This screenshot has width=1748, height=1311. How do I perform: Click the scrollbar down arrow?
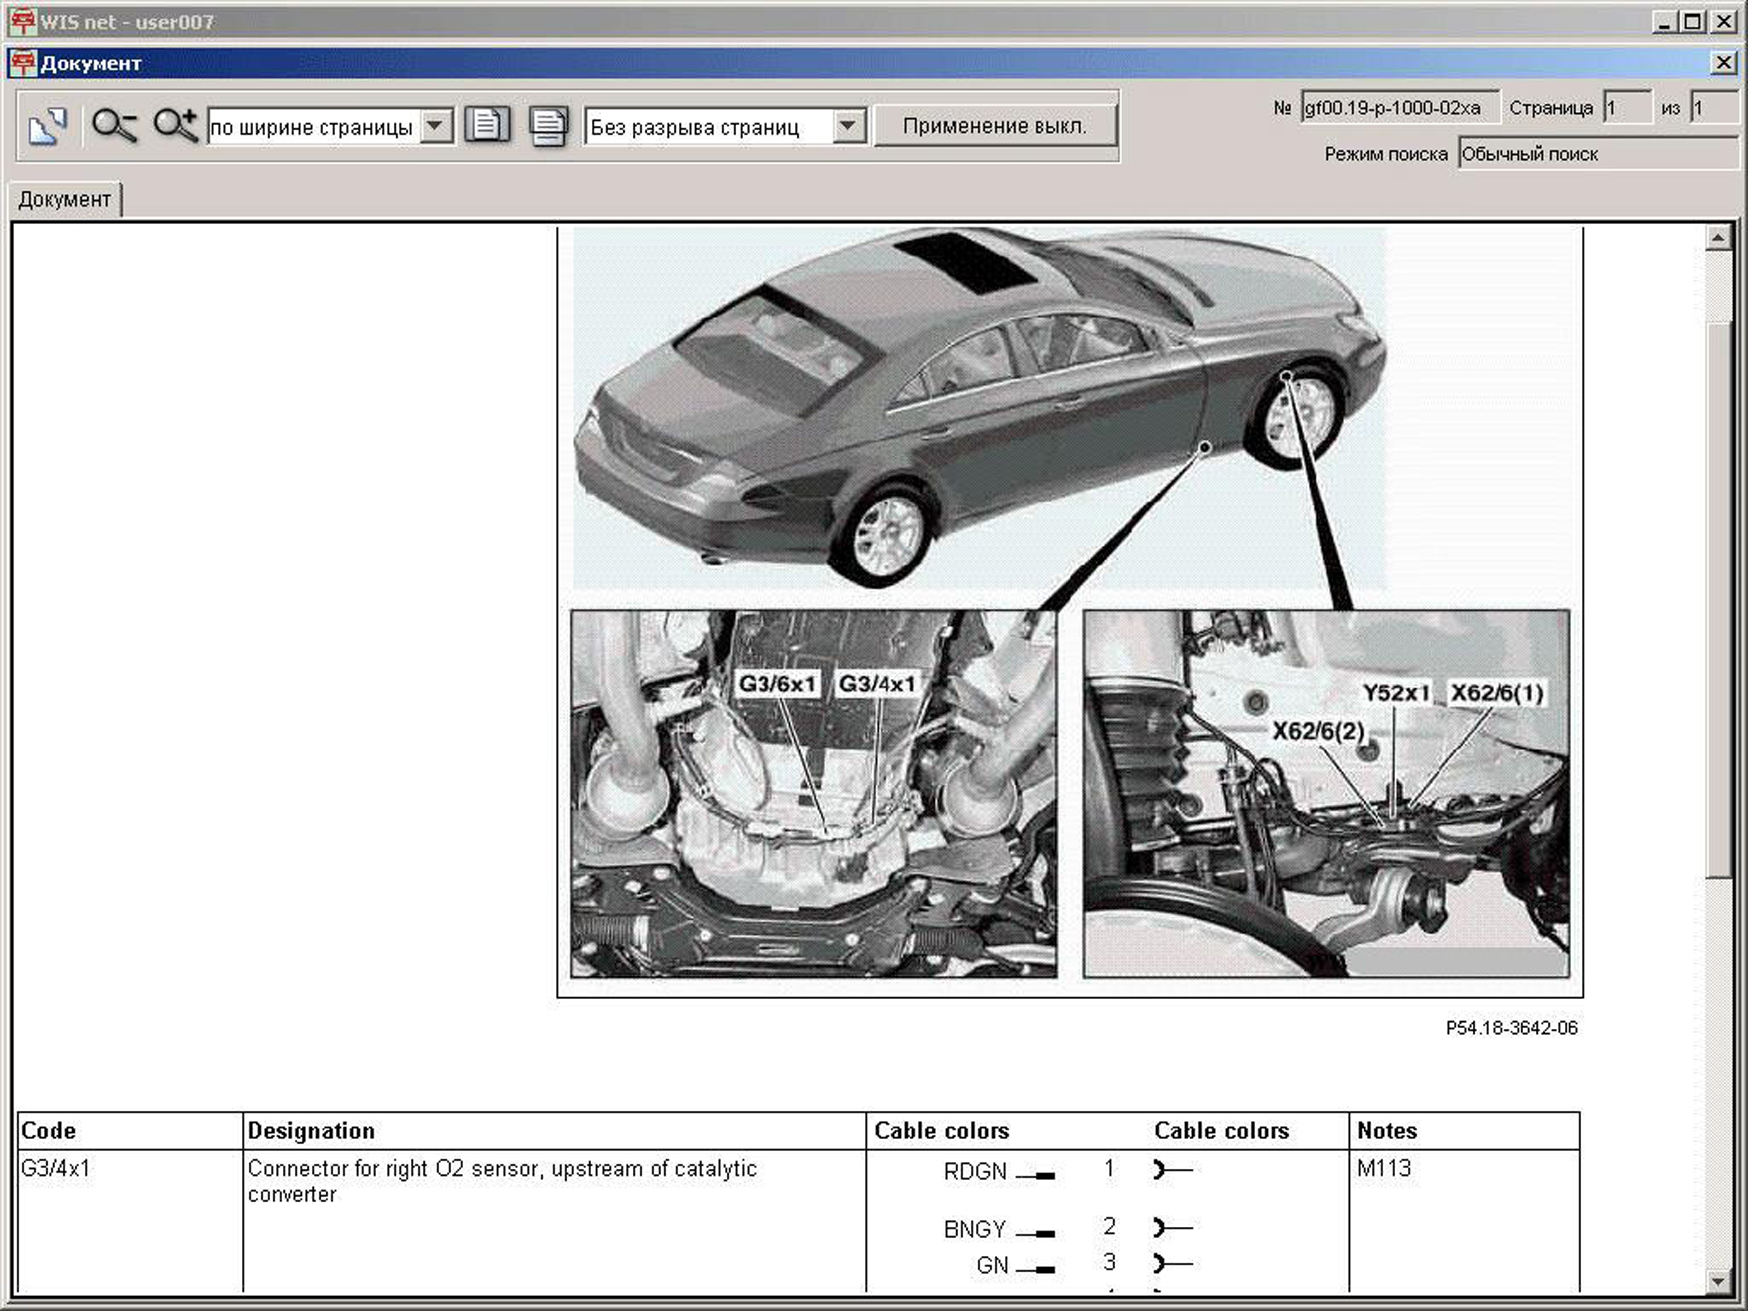coord(1717,1281)
